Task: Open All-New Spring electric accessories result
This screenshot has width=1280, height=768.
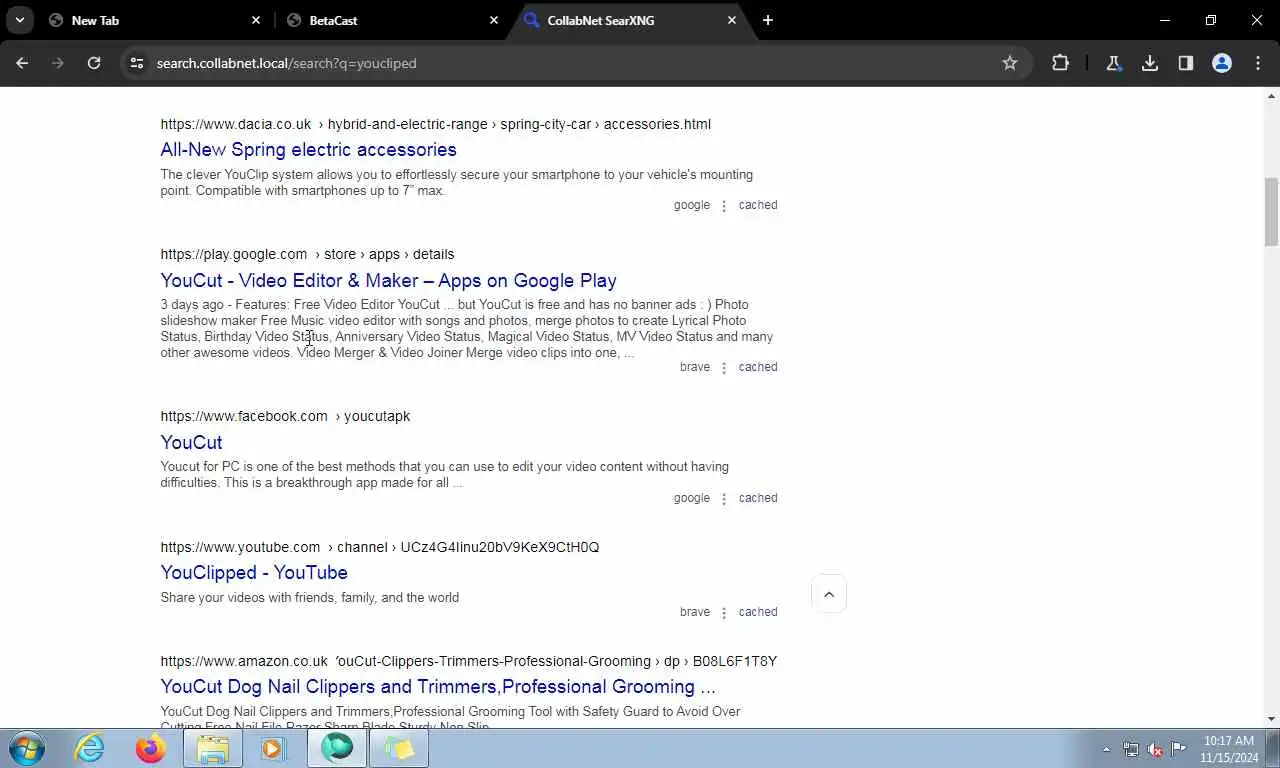Action: (x=308, y=150)
